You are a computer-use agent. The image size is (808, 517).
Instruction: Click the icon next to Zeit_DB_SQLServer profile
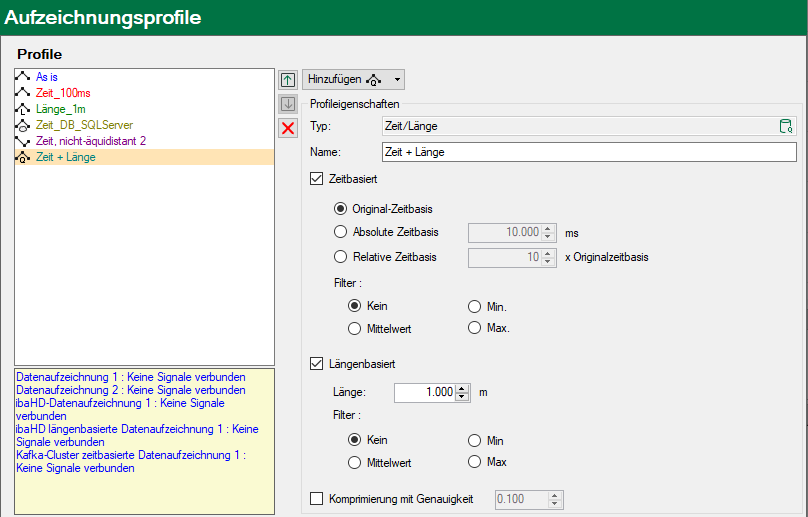click(x=24, y=125)
